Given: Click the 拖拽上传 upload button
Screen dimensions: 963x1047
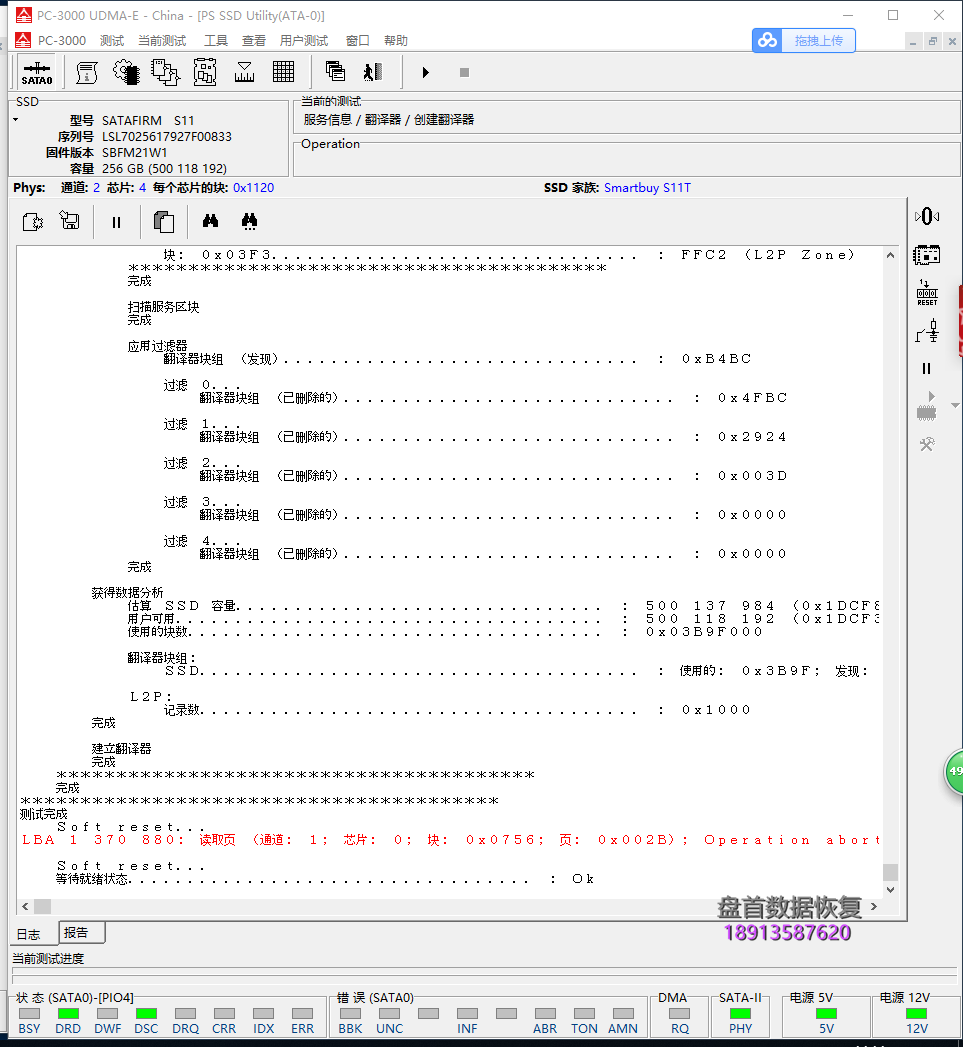Looking at the screenshot, I should [x=804, y=40].
